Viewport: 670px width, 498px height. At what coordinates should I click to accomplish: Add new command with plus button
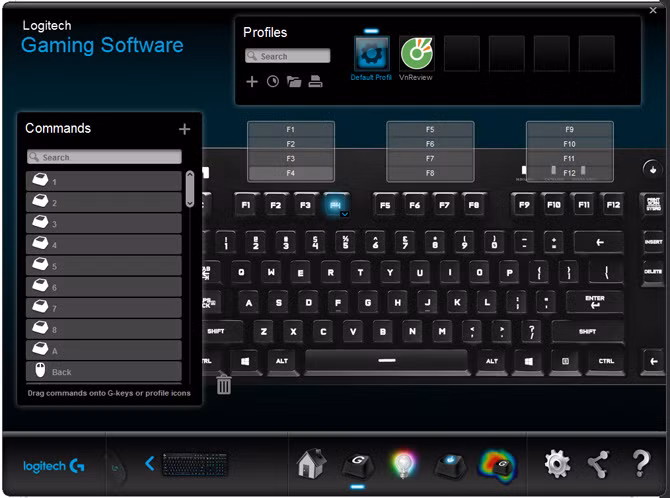pyautogui.click(x=184, y=129)
